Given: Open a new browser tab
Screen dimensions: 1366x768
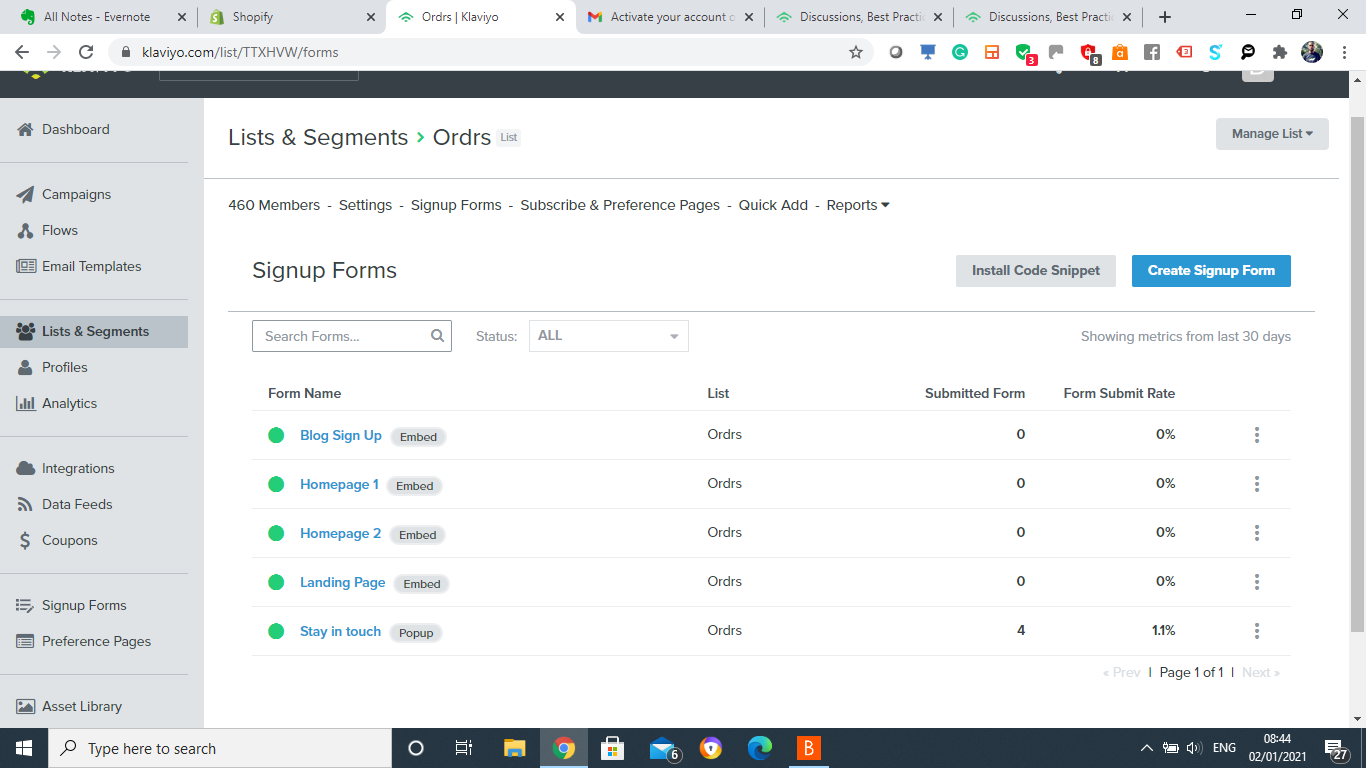Looking at the screenshot, I should [1165, 17].
